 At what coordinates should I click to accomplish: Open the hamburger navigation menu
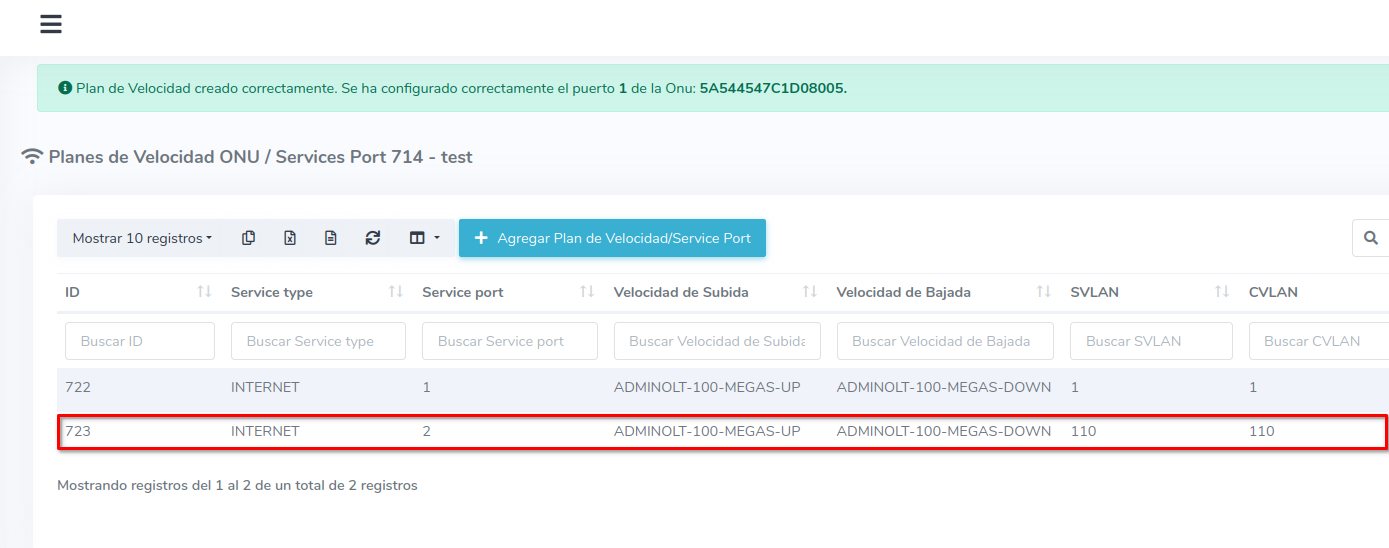(x=51, y=25)
